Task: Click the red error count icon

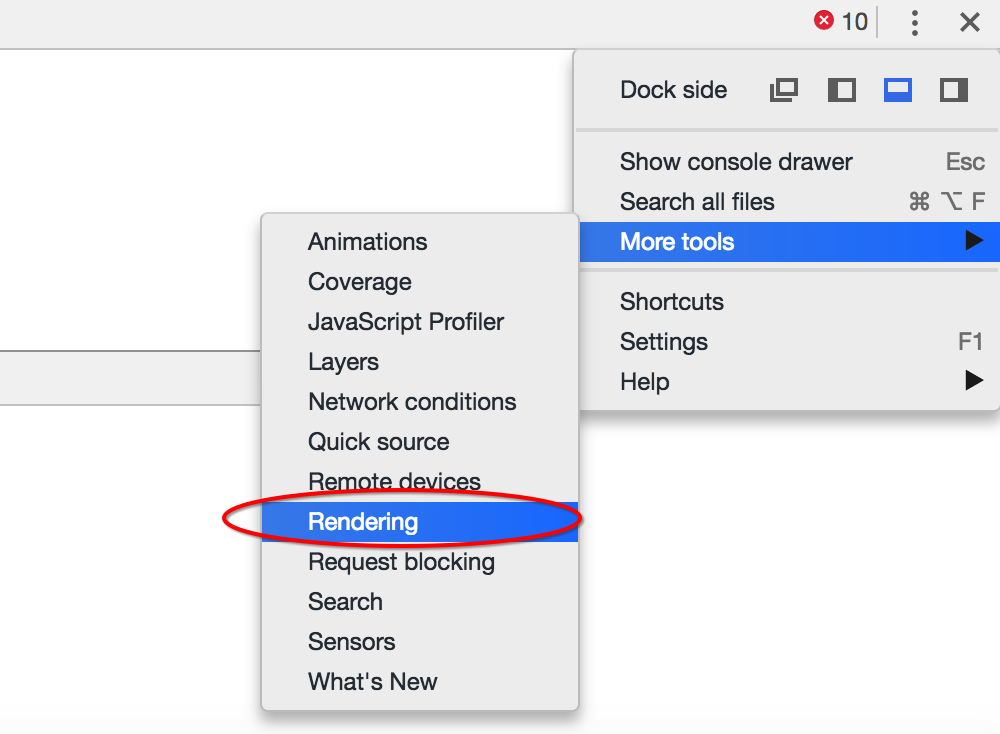Action: 824,21
